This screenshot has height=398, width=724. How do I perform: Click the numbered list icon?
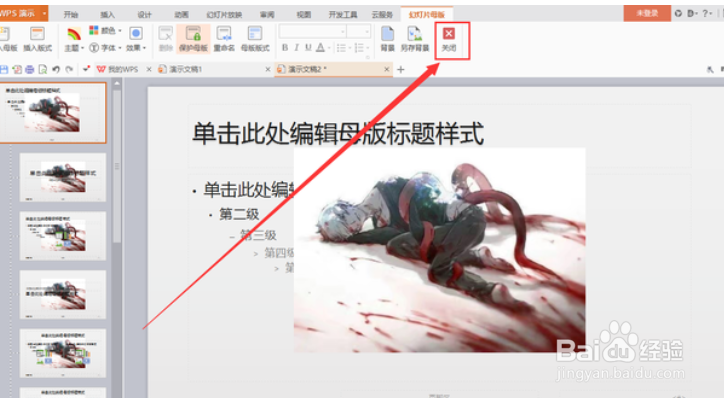359,48
